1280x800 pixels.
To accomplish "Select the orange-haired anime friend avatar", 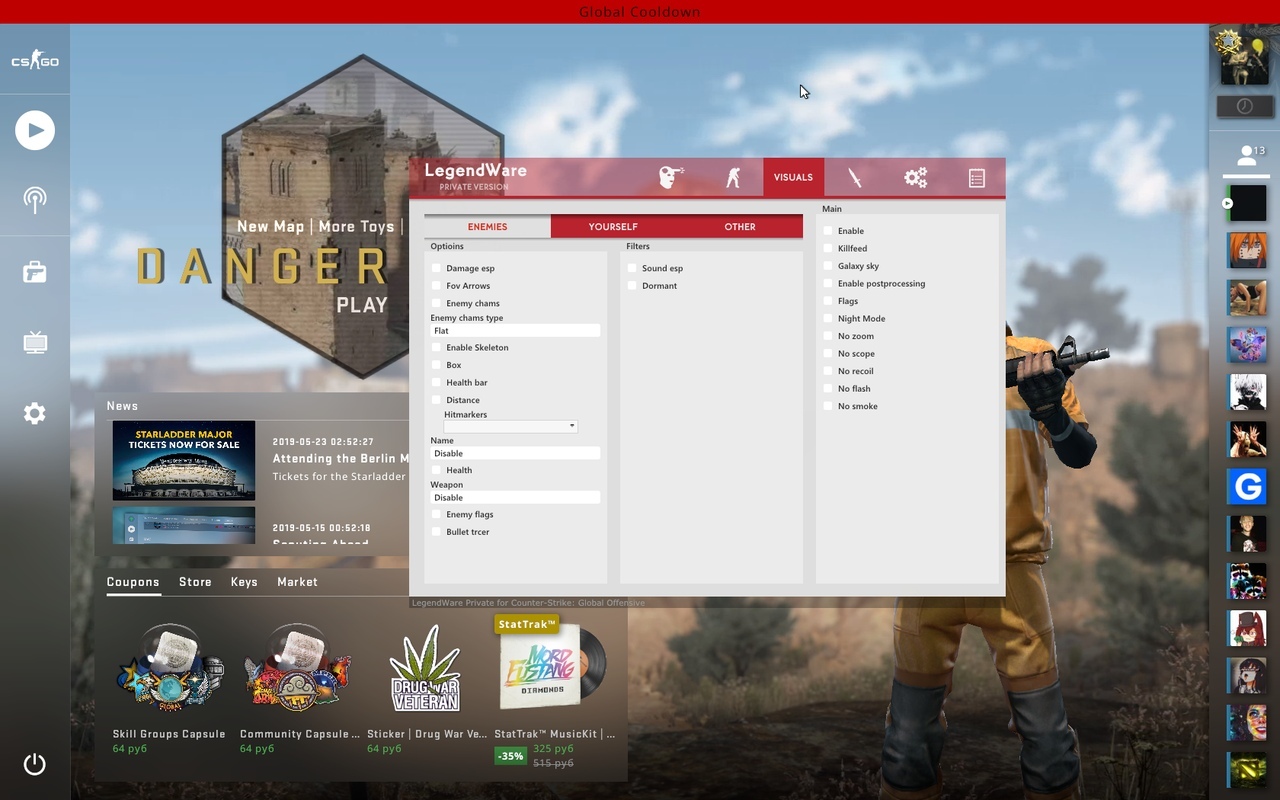I will [1247, 250].
